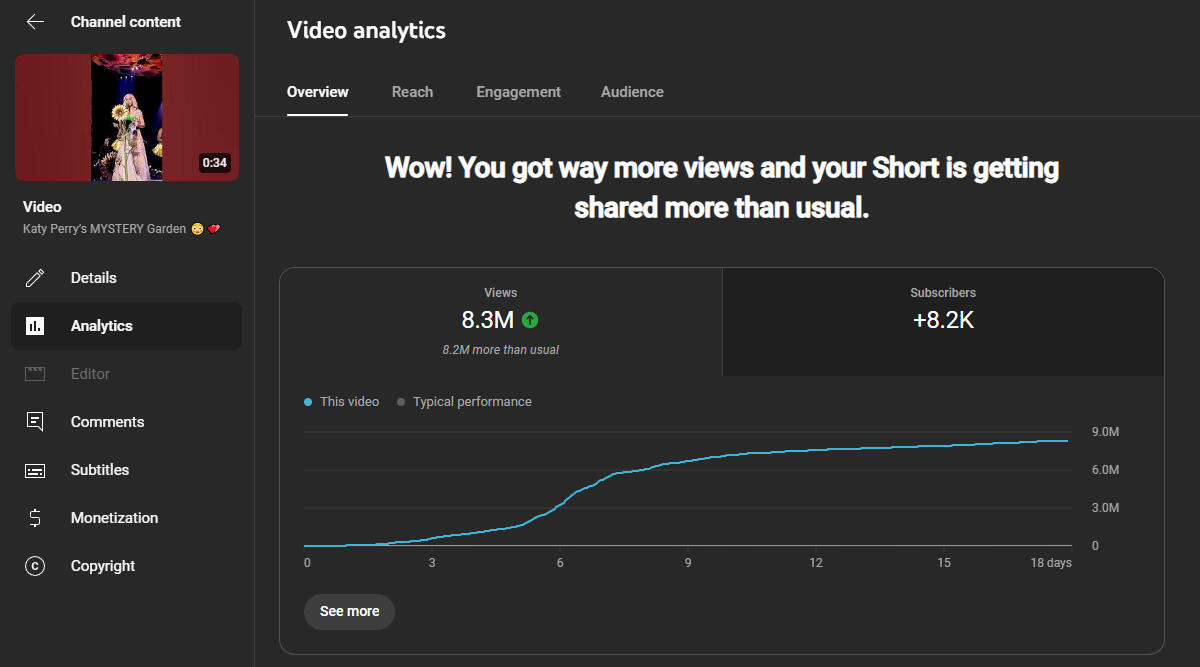Click the Channel content link text

(126, 22)
